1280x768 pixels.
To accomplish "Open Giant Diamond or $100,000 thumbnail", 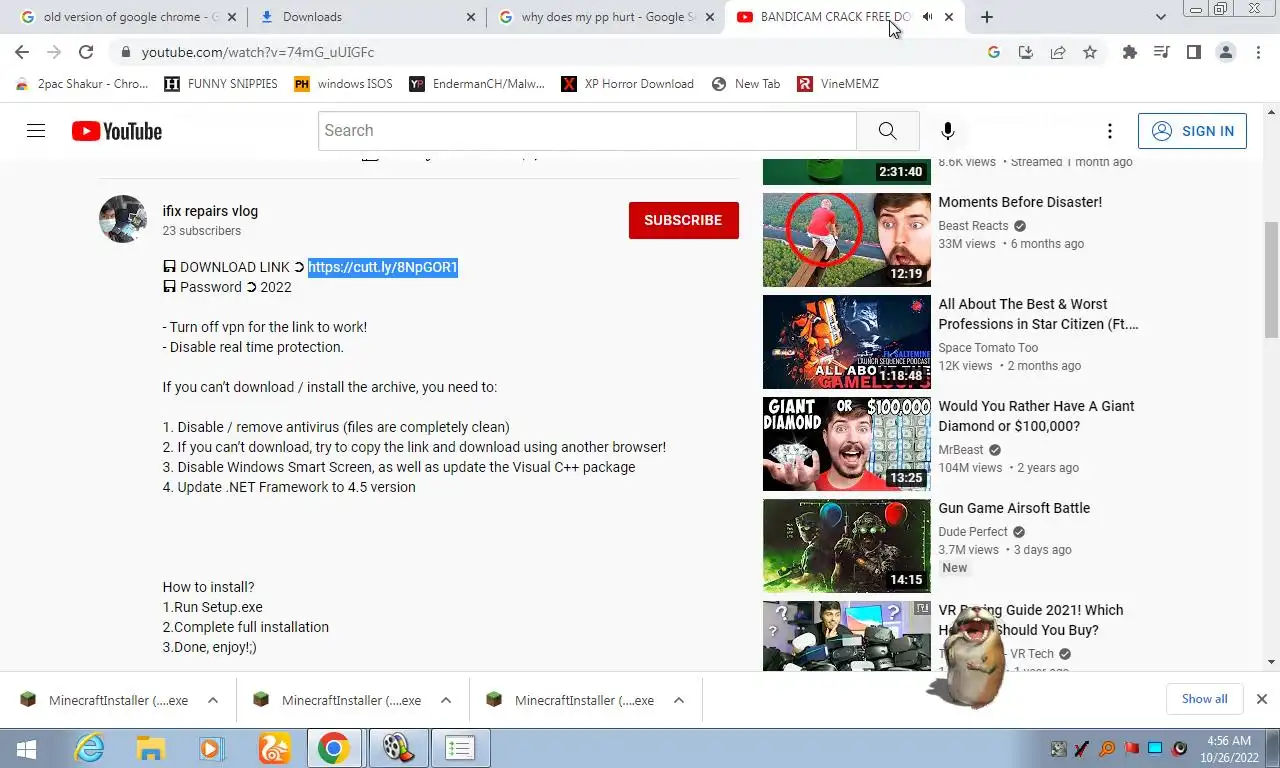I will (847, 444).
